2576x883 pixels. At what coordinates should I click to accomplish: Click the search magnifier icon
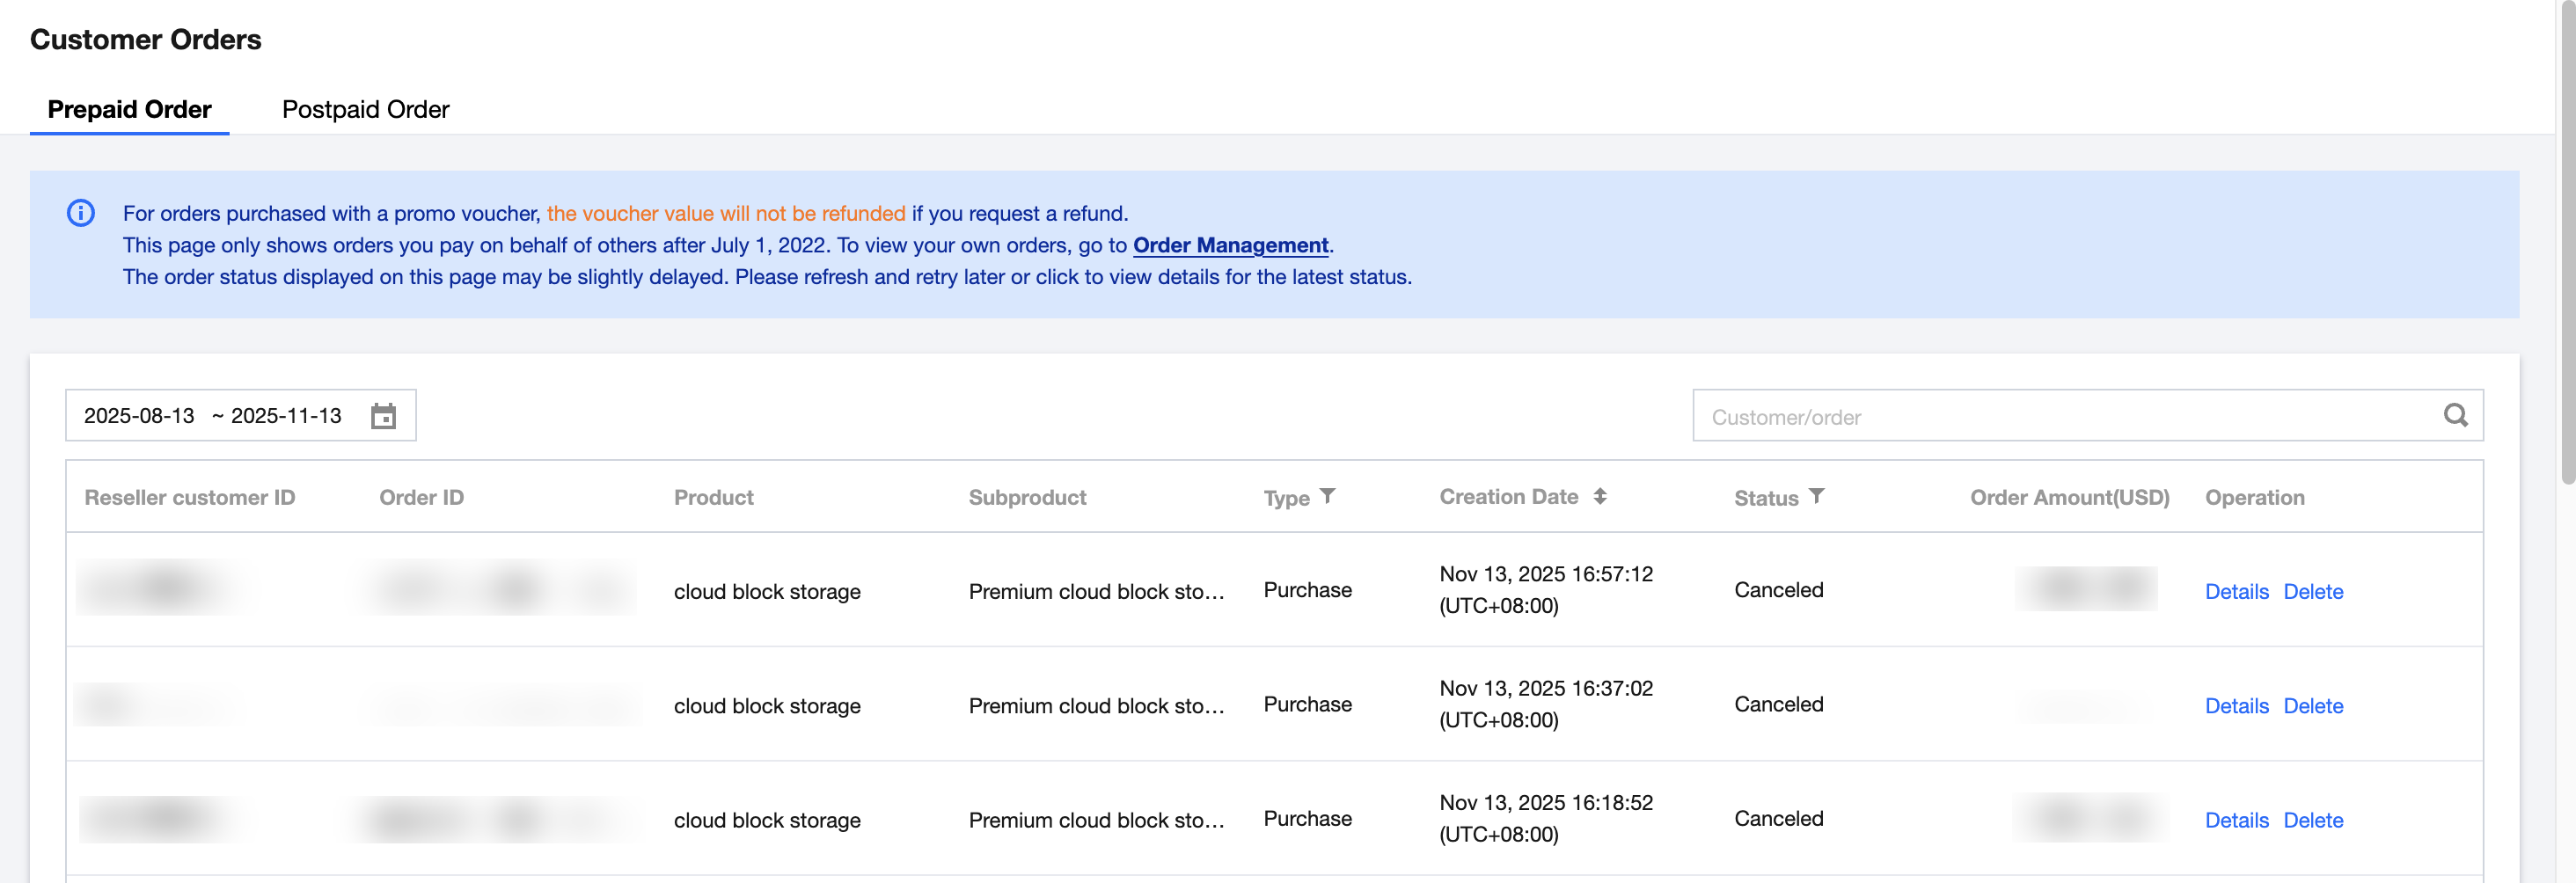[x=2455, y=415]
